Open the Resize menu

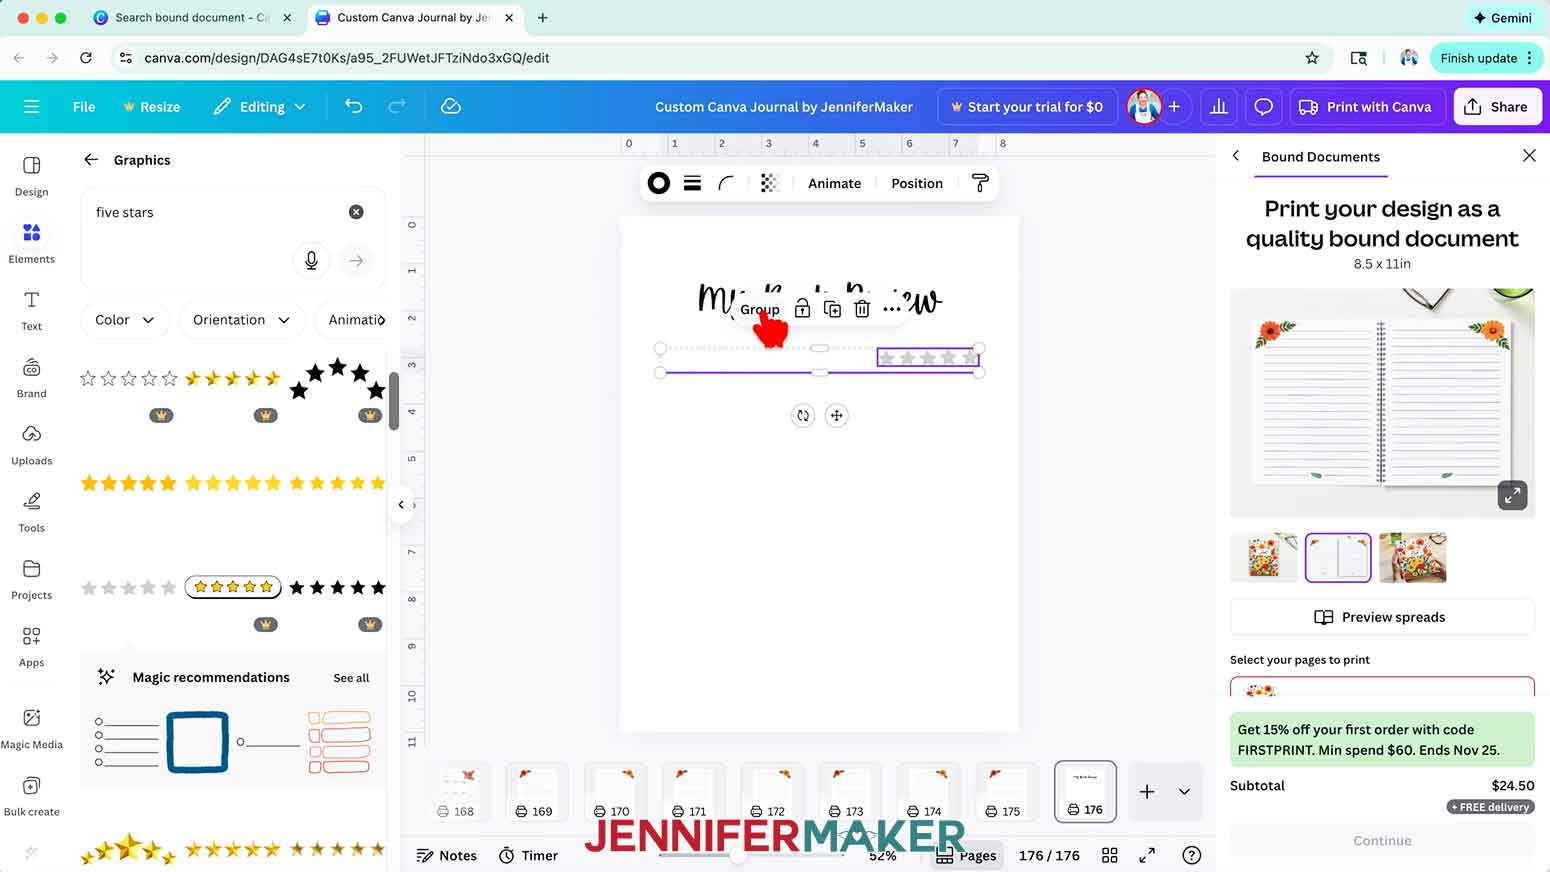point(151,106)
